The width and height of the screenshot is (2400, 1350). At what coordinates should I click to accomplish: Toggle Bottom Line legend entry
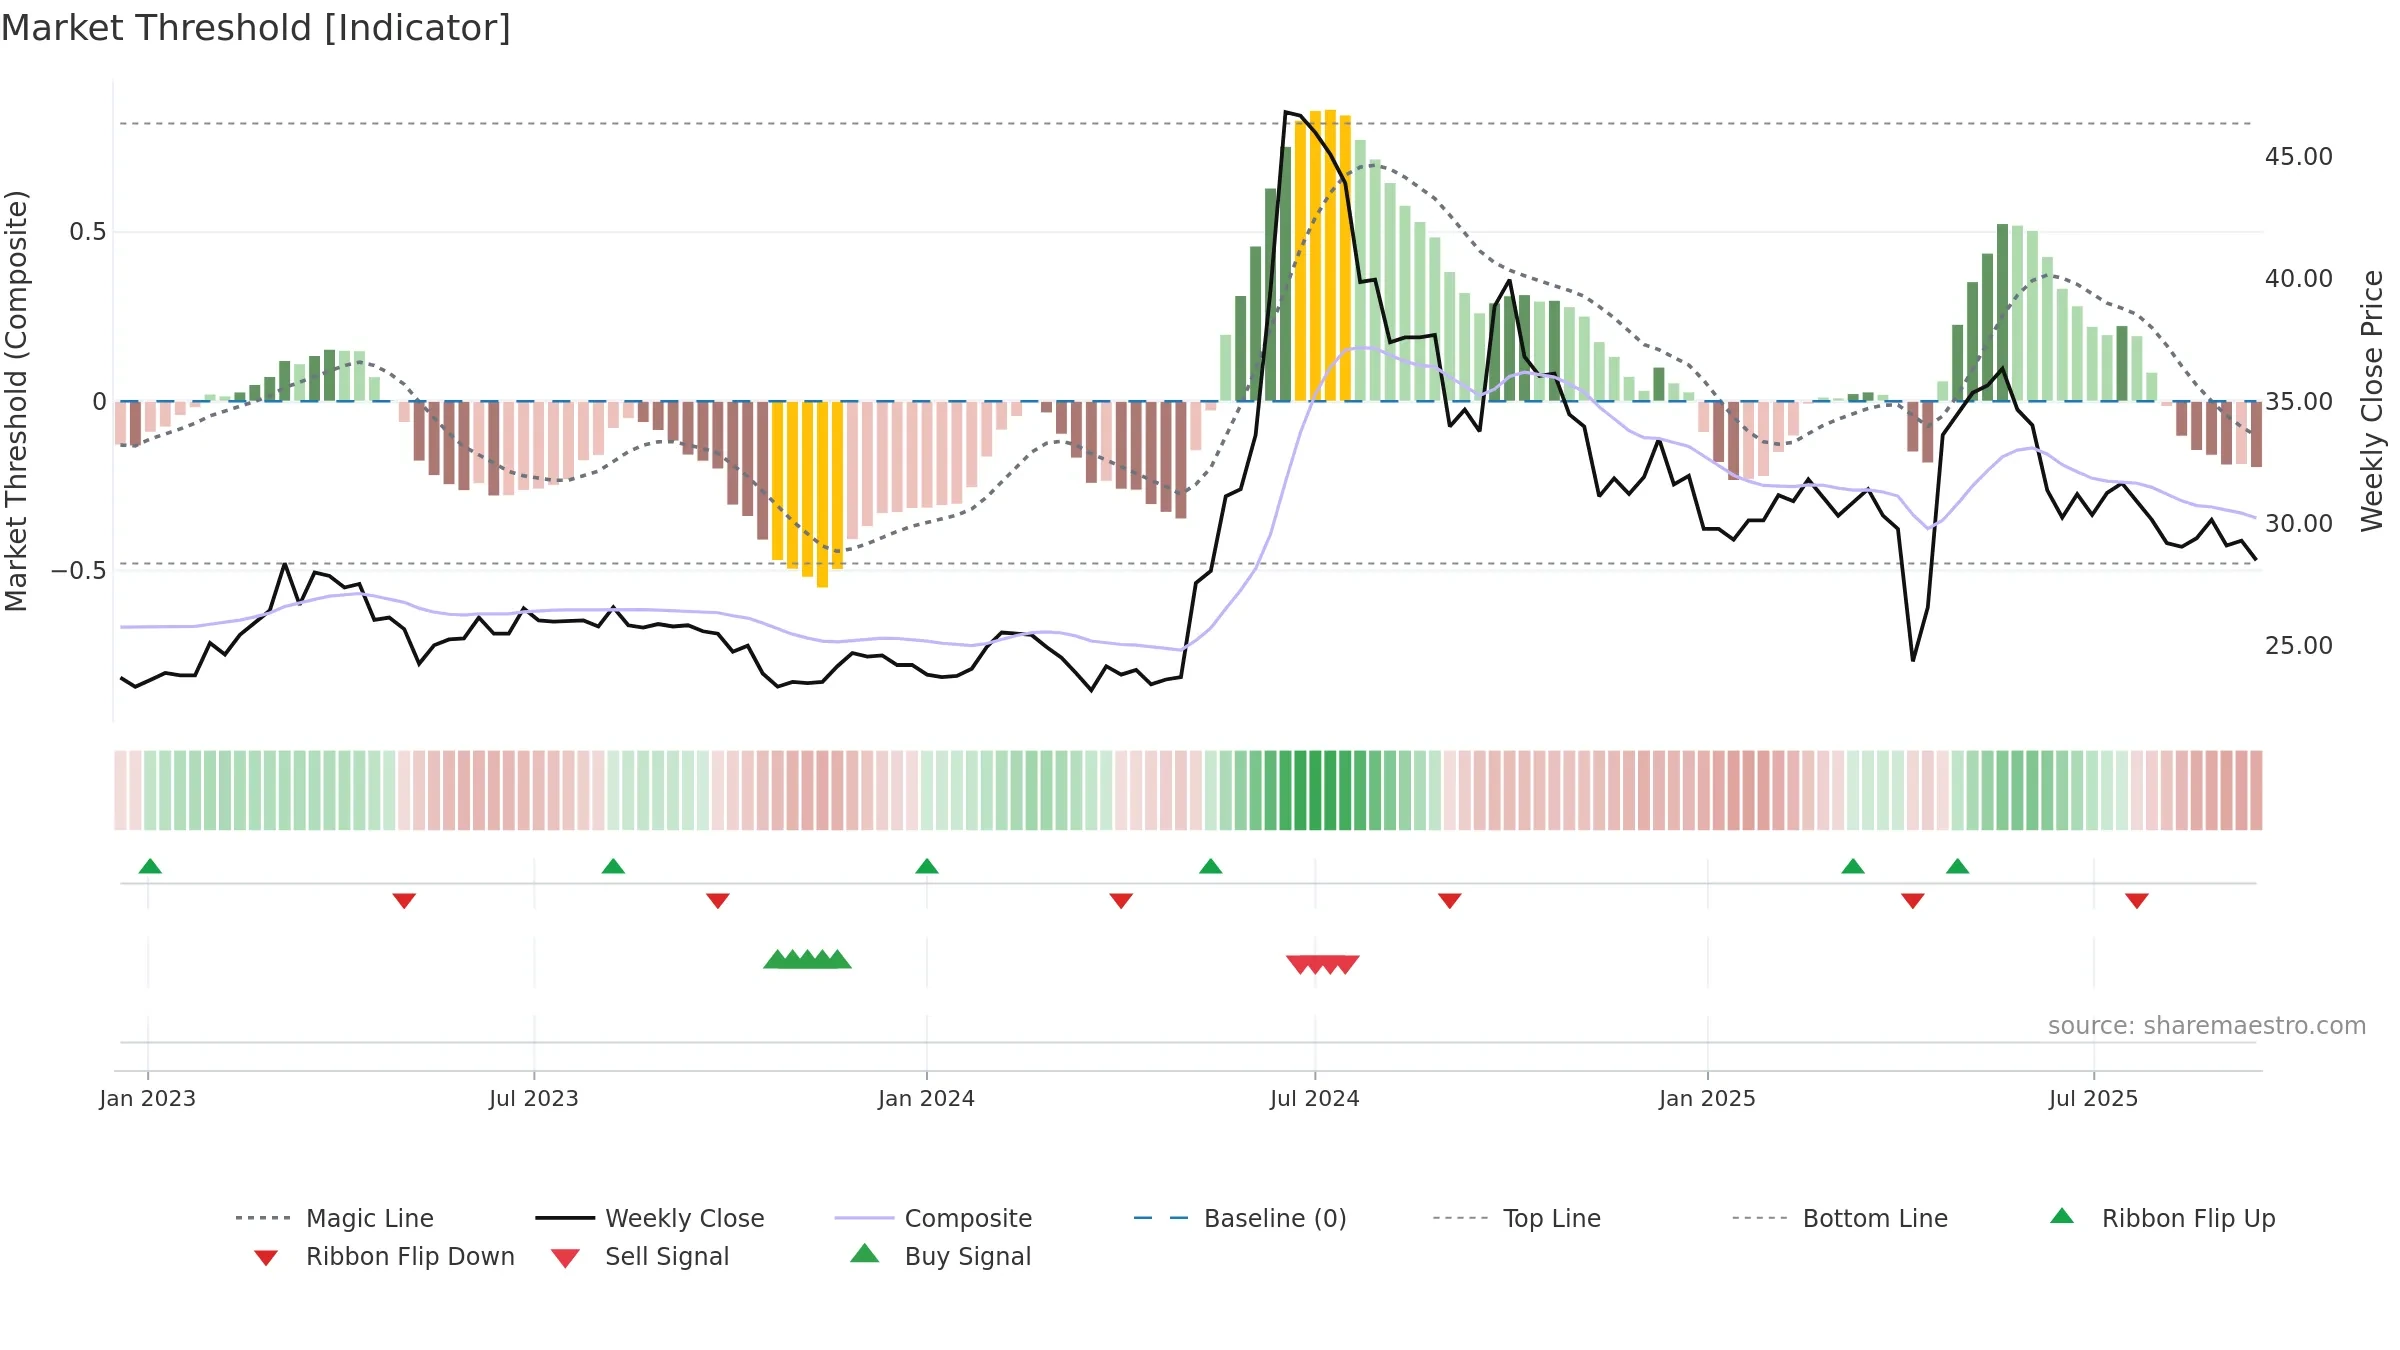[1840, 1218]
